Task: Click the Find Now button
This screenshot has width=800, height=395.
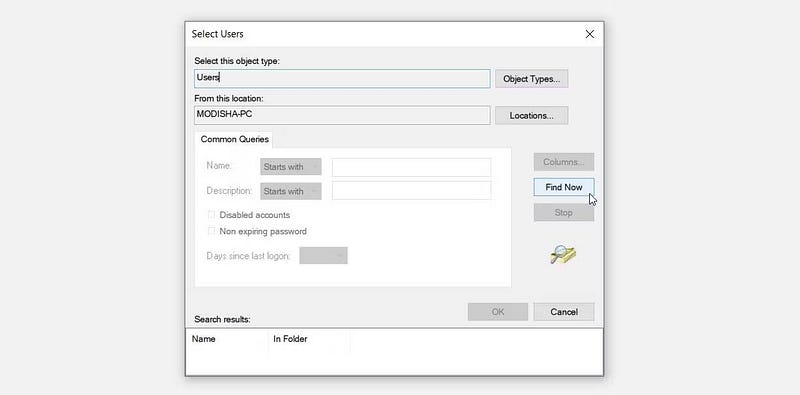Action: (564, 187)
